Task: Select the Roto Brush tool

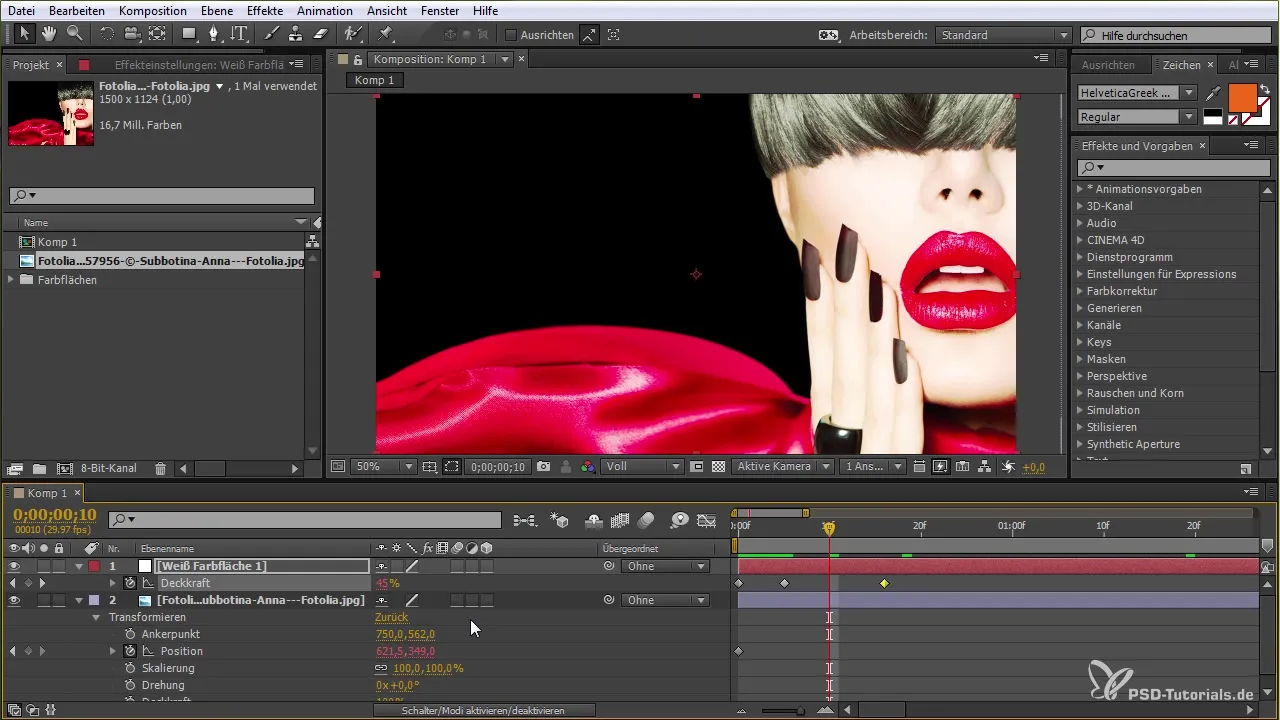Action: coord(353,34)
